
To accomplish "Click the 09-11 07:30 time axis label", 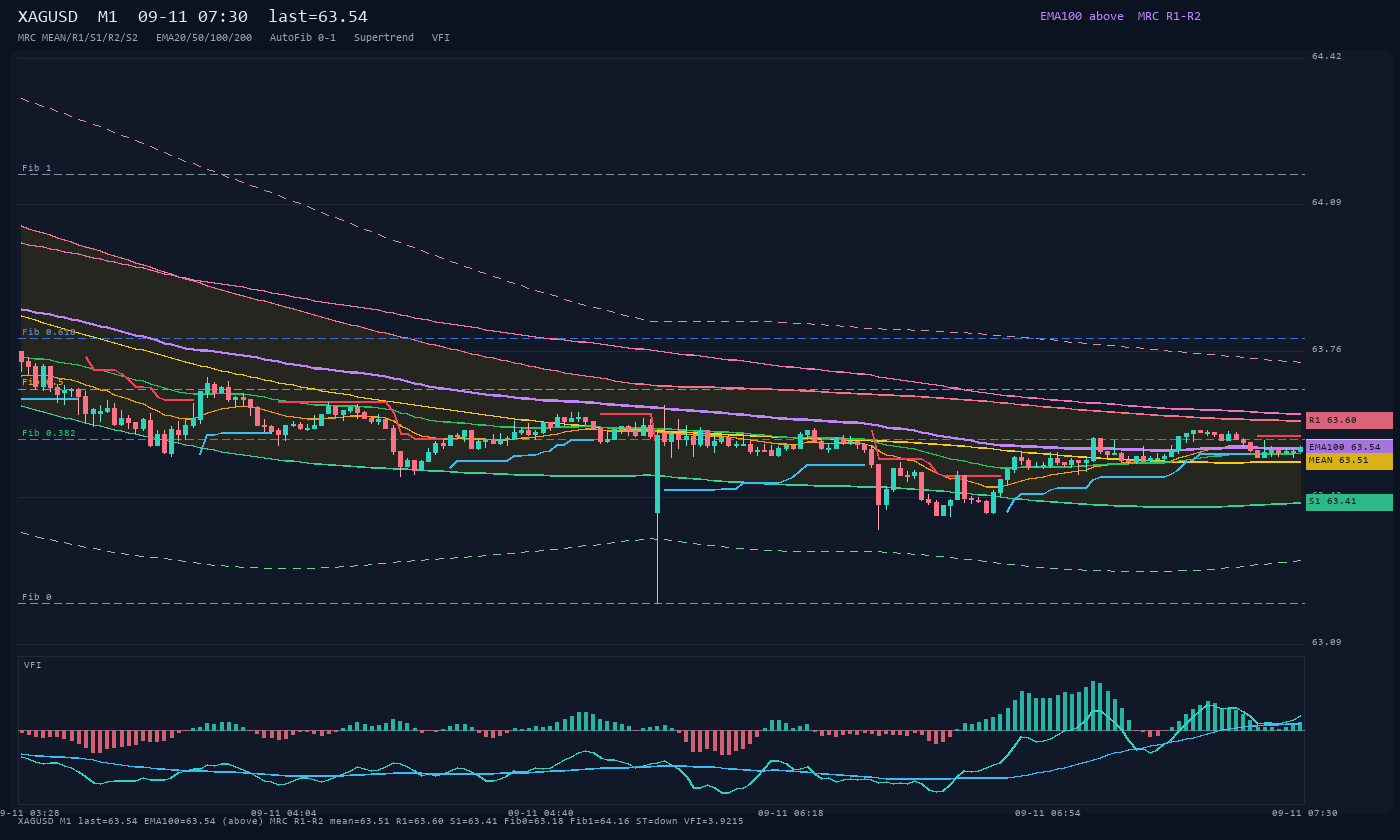I will pos(1305,813).
